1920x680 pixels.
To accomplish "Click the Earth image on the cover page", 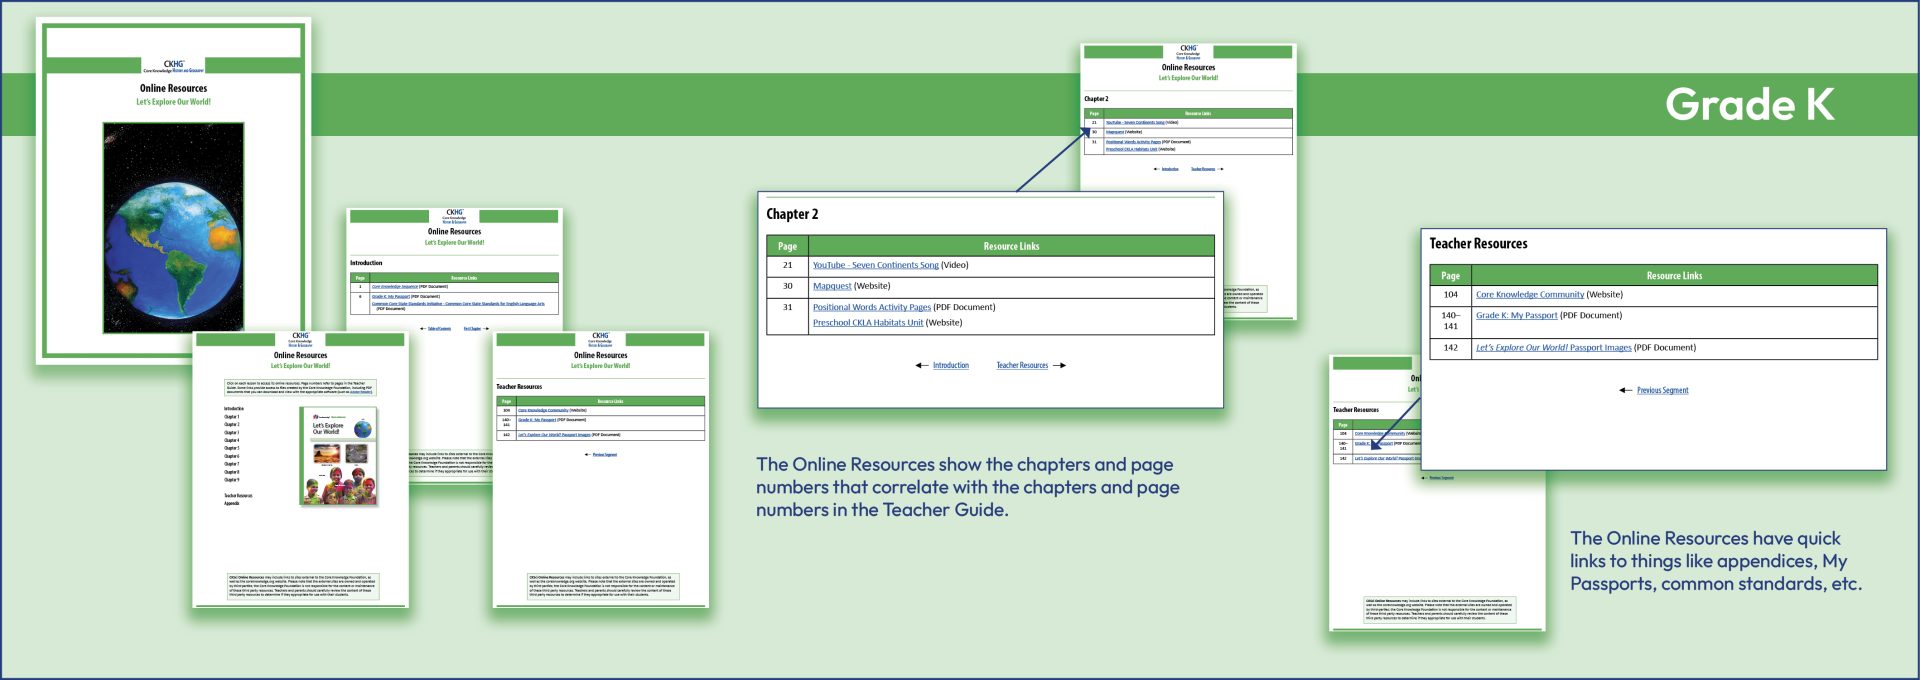I will [x=173, y=228].
